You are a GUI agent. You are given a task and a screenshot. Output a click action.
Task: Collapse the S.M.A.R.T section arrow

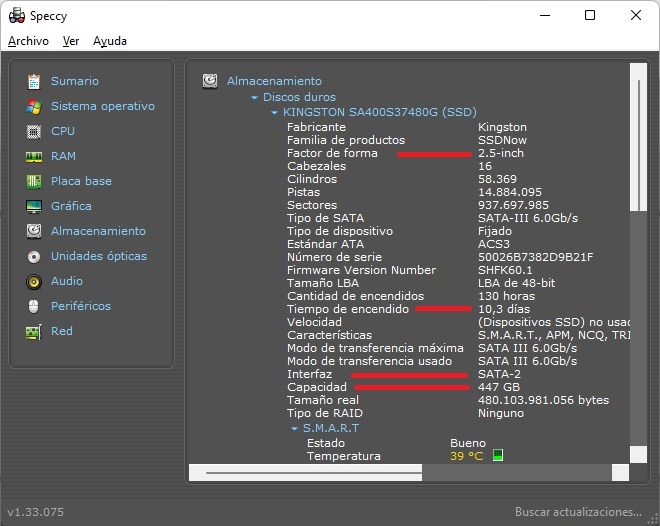pyautogui.click(x=295, y=429)
